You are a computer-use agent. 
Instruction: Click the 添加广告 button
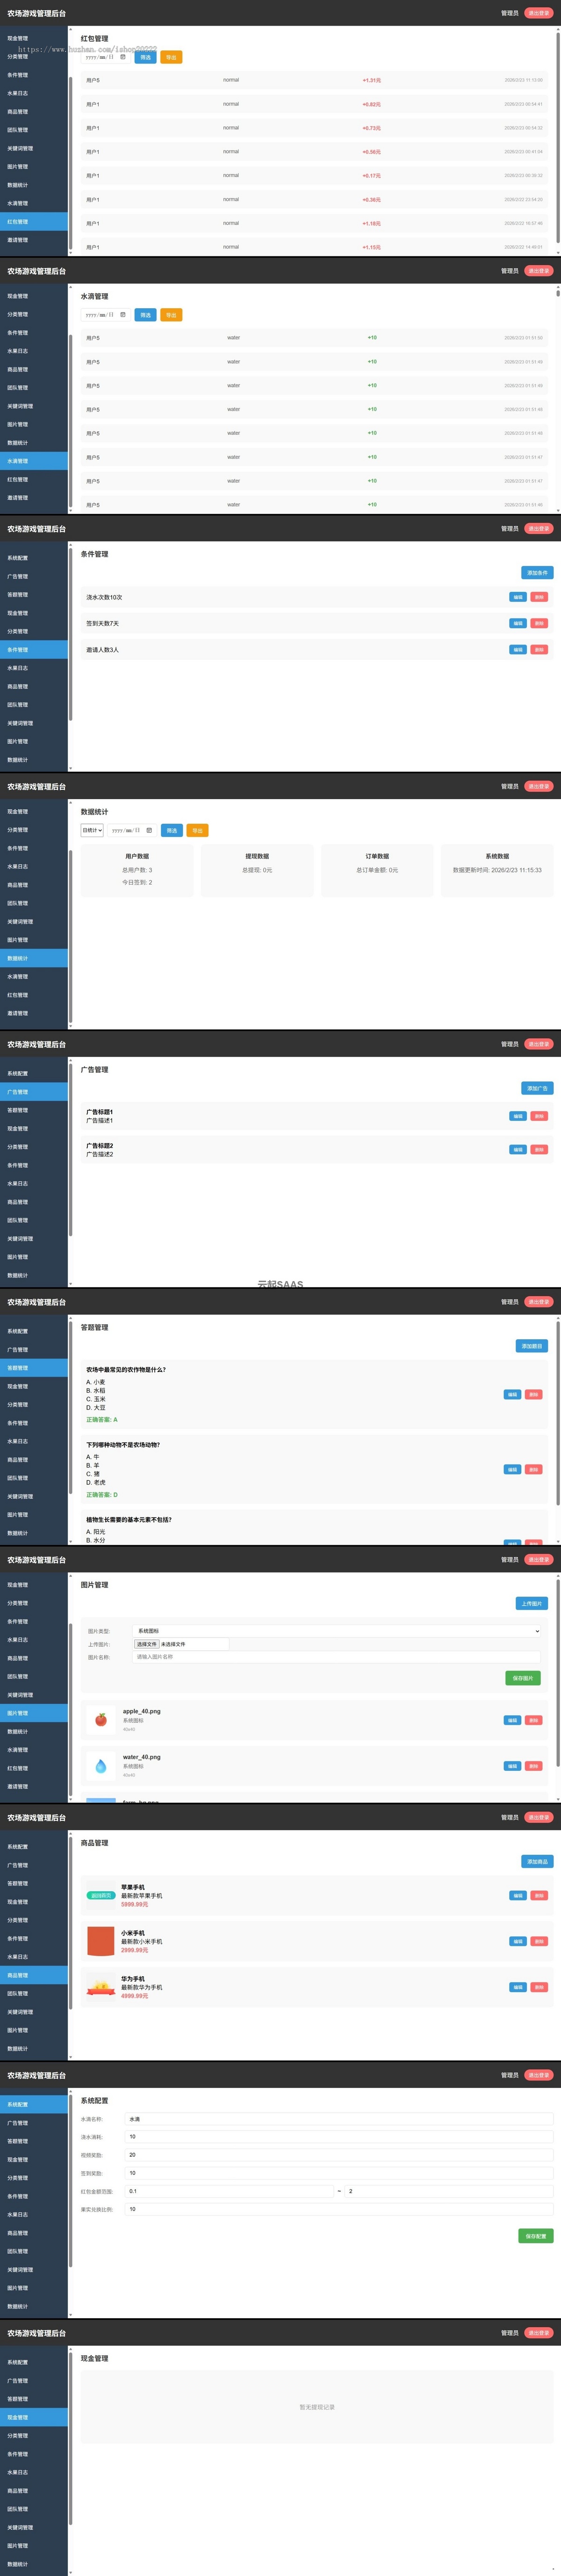(537, 1088)
